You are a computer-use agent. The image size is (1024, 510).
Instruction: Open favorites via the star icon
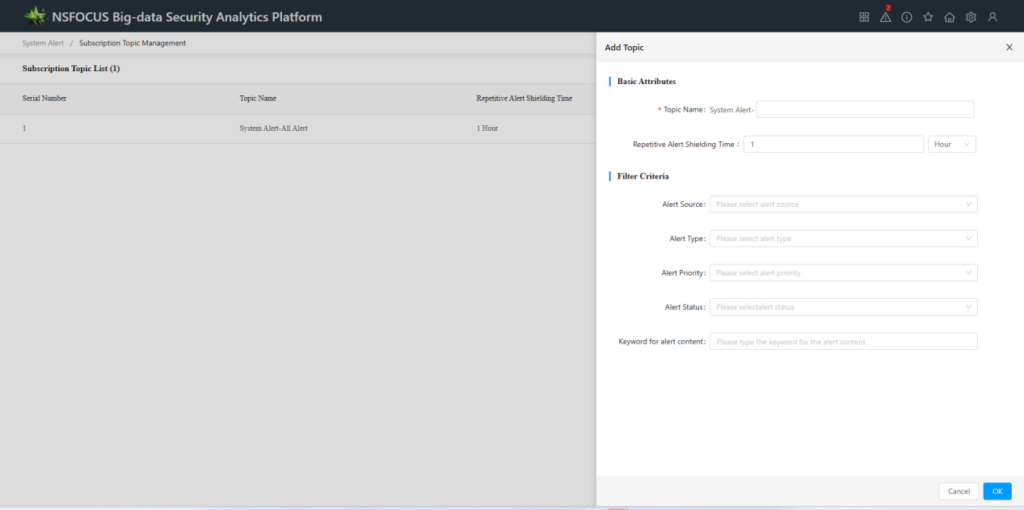[x=928, y=17]
